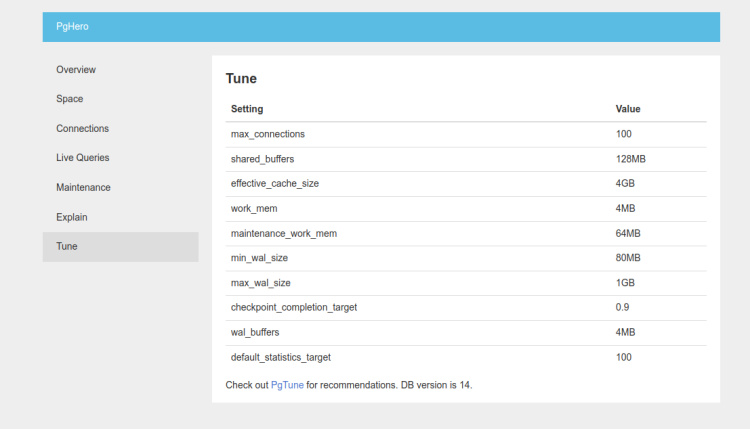Click the effective_cache_size setting name
The height and width of the screenshot is (429, 750).
(x=275, y=184)
